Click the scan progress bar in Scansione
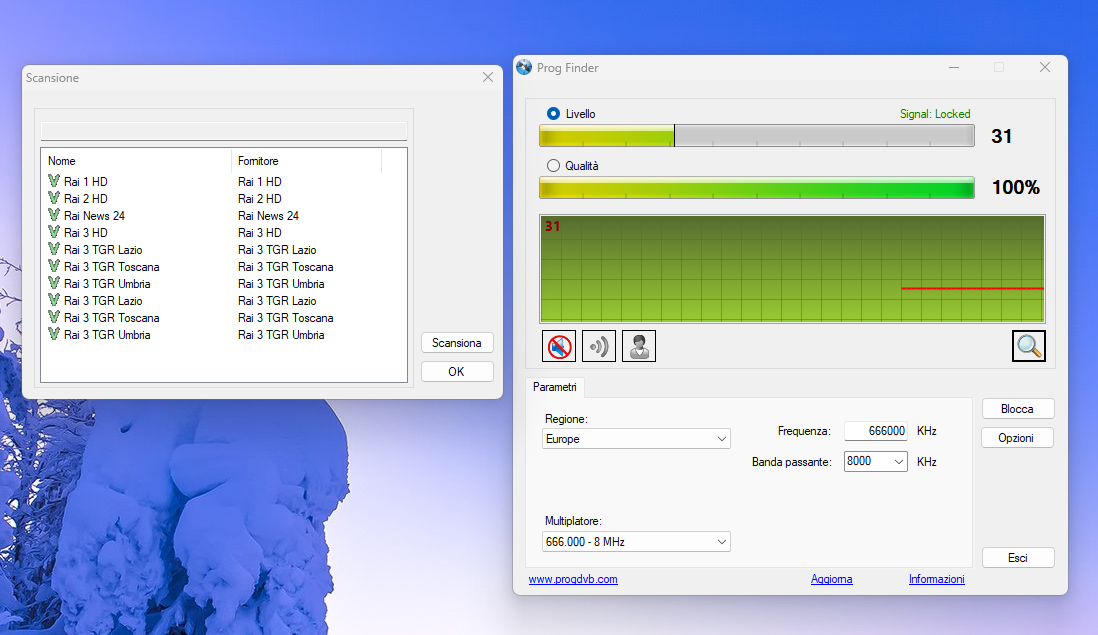The height and width of the screenshot is (635, 1098). [224, 131]
